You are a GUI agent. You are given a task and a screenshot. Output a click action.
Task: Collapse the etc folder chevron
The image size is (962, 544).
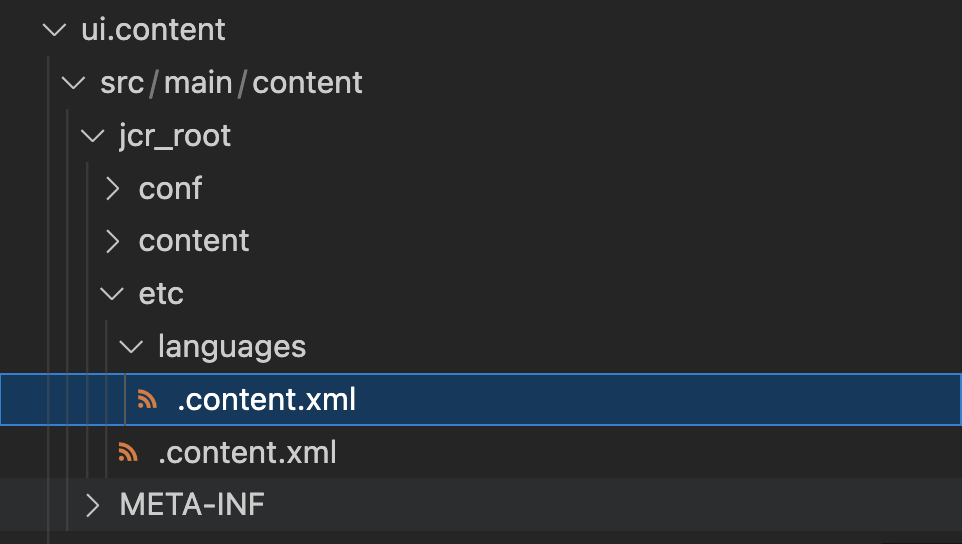click(x=112, y=294)
